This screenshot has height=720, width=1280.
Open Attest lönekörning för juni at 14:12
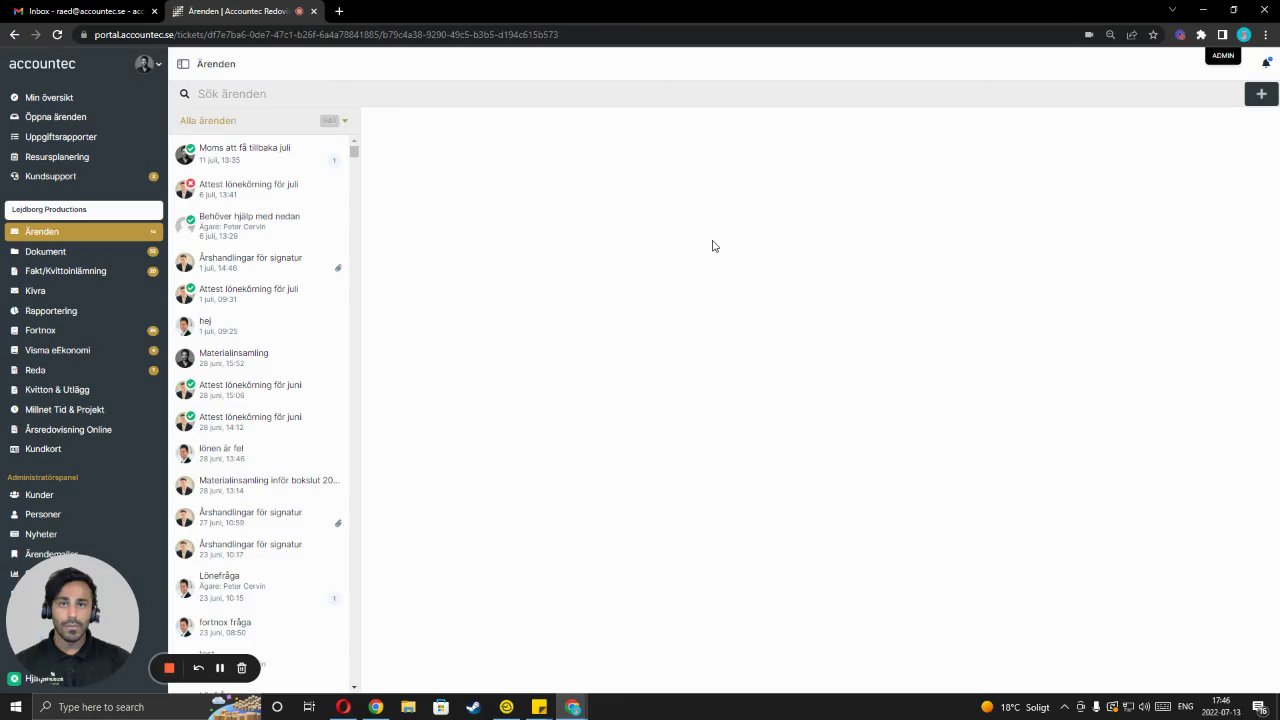[x=259, y=422]
